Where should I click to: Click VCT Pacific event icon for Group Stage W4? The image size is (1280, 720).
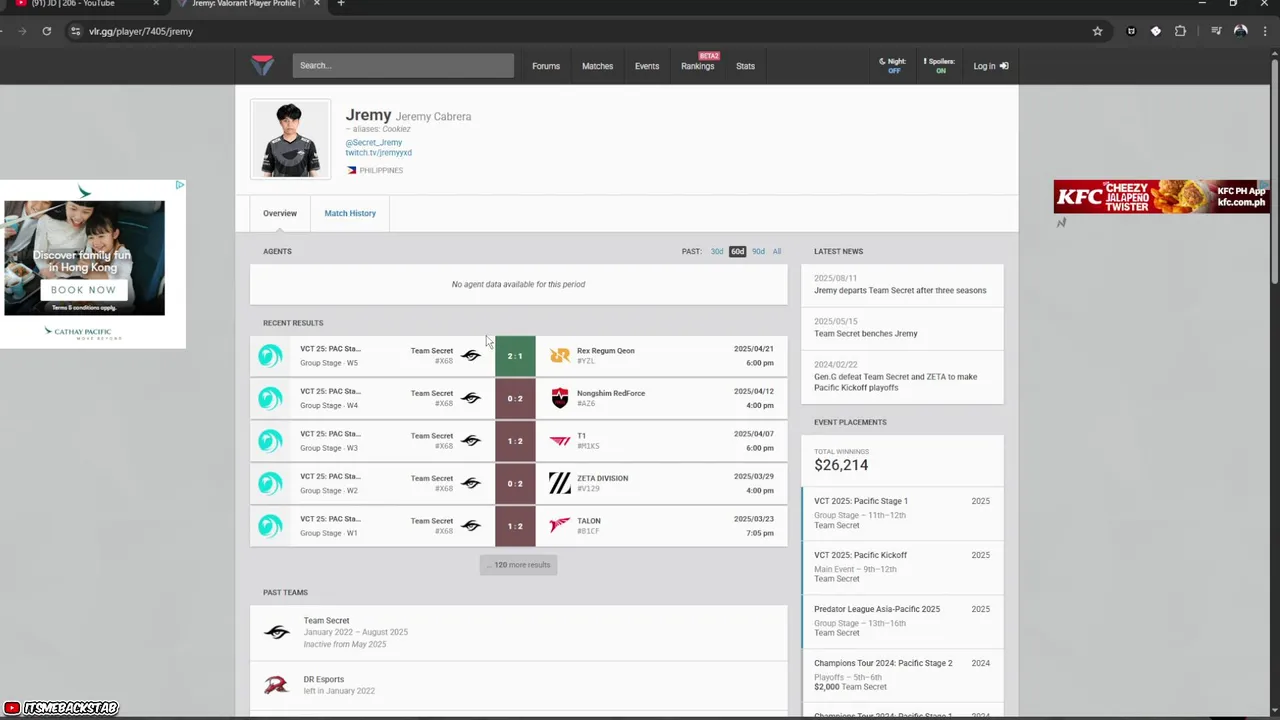(x=270, y=399)
